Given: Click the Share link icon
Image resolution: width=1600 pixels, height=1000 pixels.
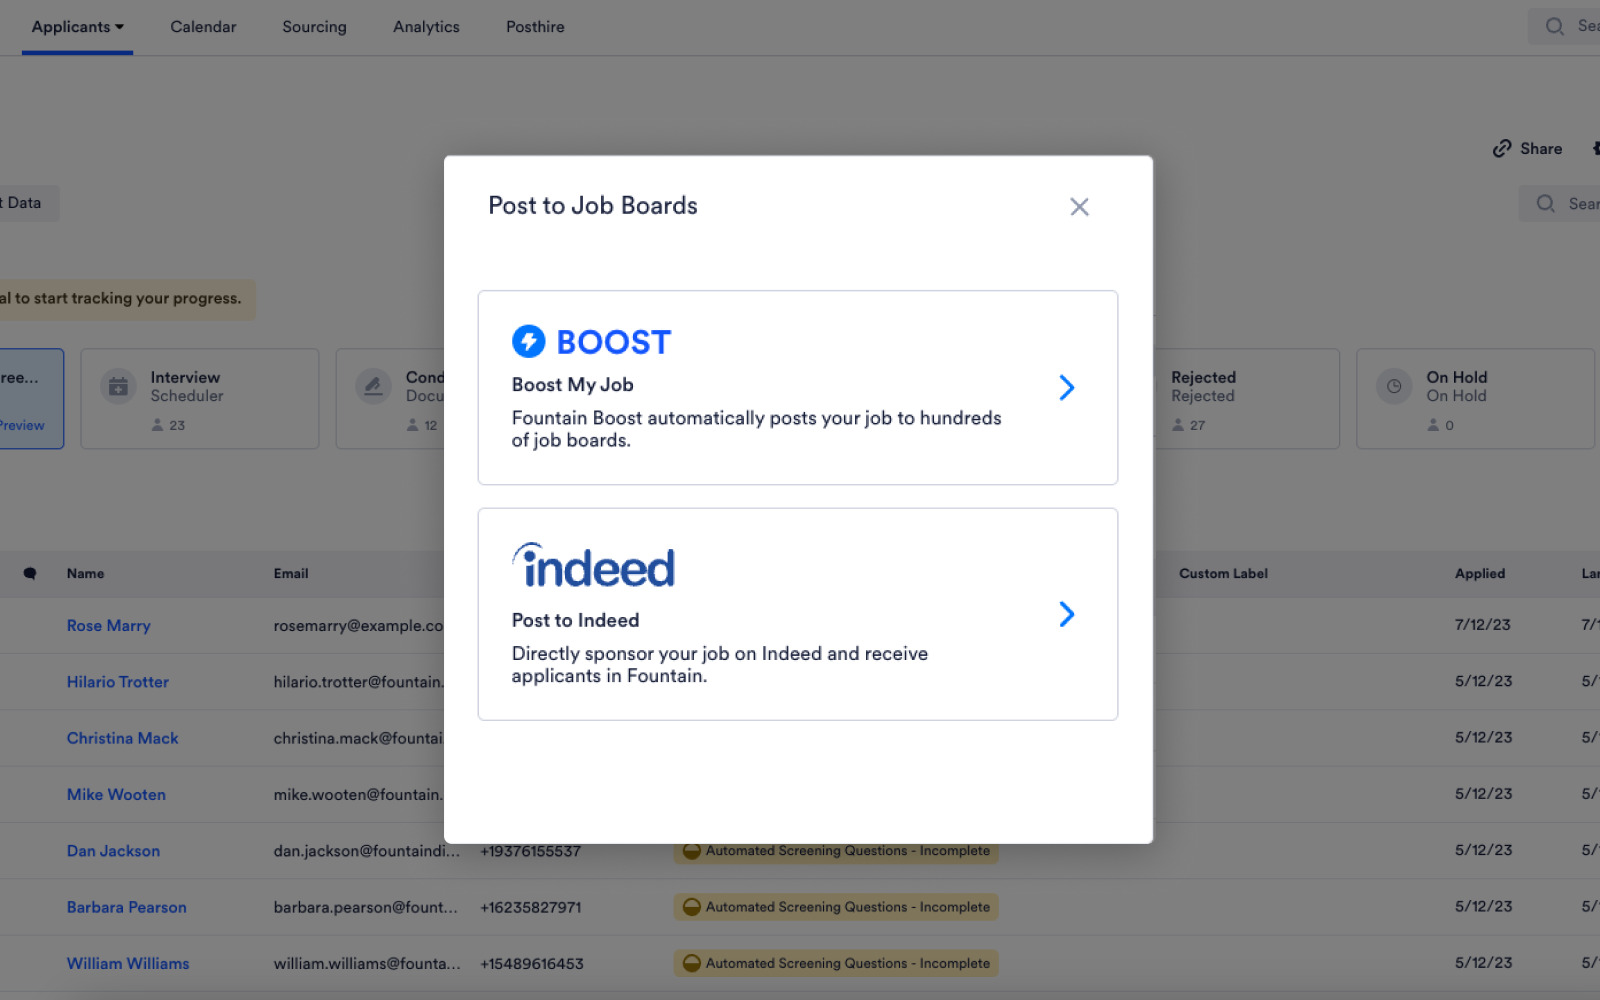Looking at the screenshot, I should (1502, 149).
